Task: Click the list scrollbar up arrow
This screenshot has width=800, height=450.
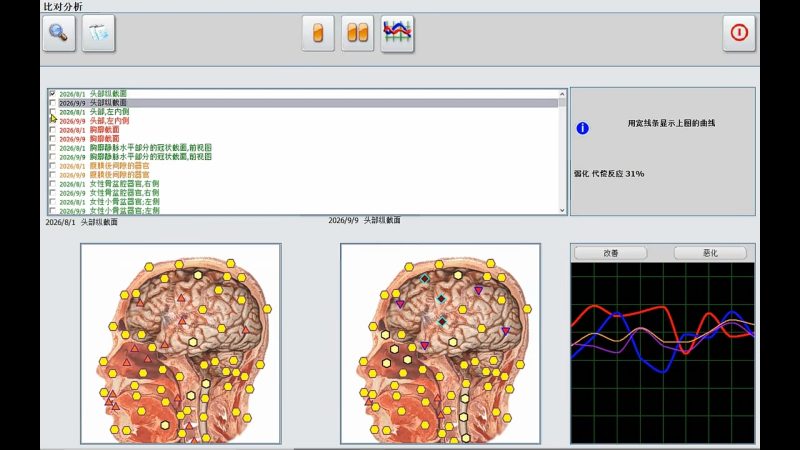Action: (x=562, y=94)
